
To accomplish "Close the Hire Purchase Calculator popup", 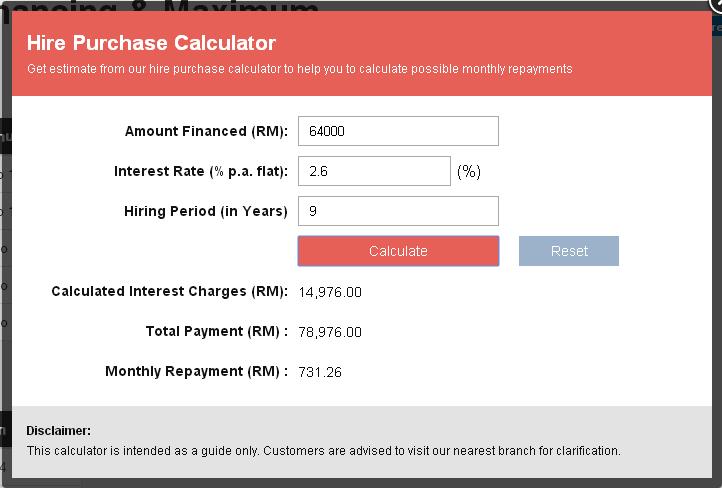I will tap(714, 5).
